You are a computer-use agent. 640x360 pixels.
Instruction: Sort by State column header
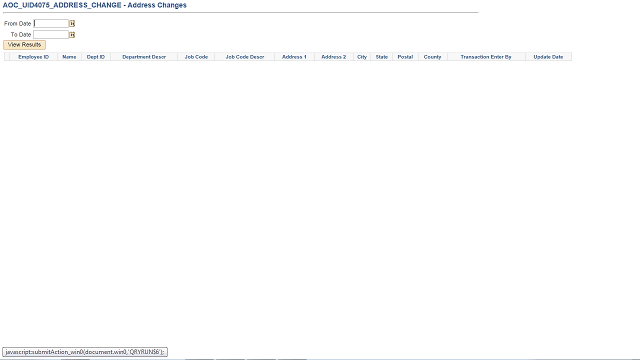[x=382, y=57]
